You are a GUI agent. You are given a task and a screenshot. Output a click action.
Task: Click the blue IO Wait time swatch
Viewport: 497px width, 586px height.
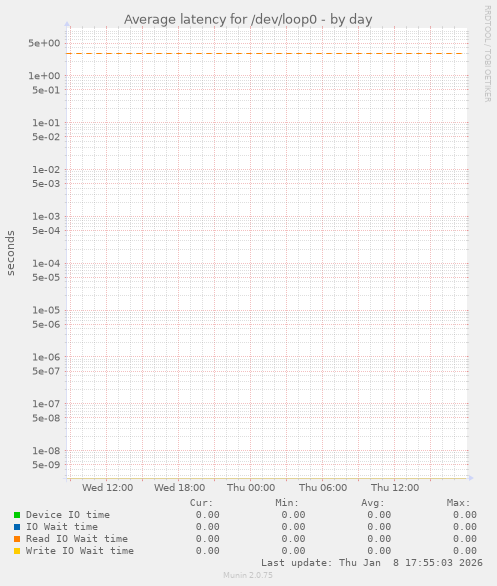17,527
